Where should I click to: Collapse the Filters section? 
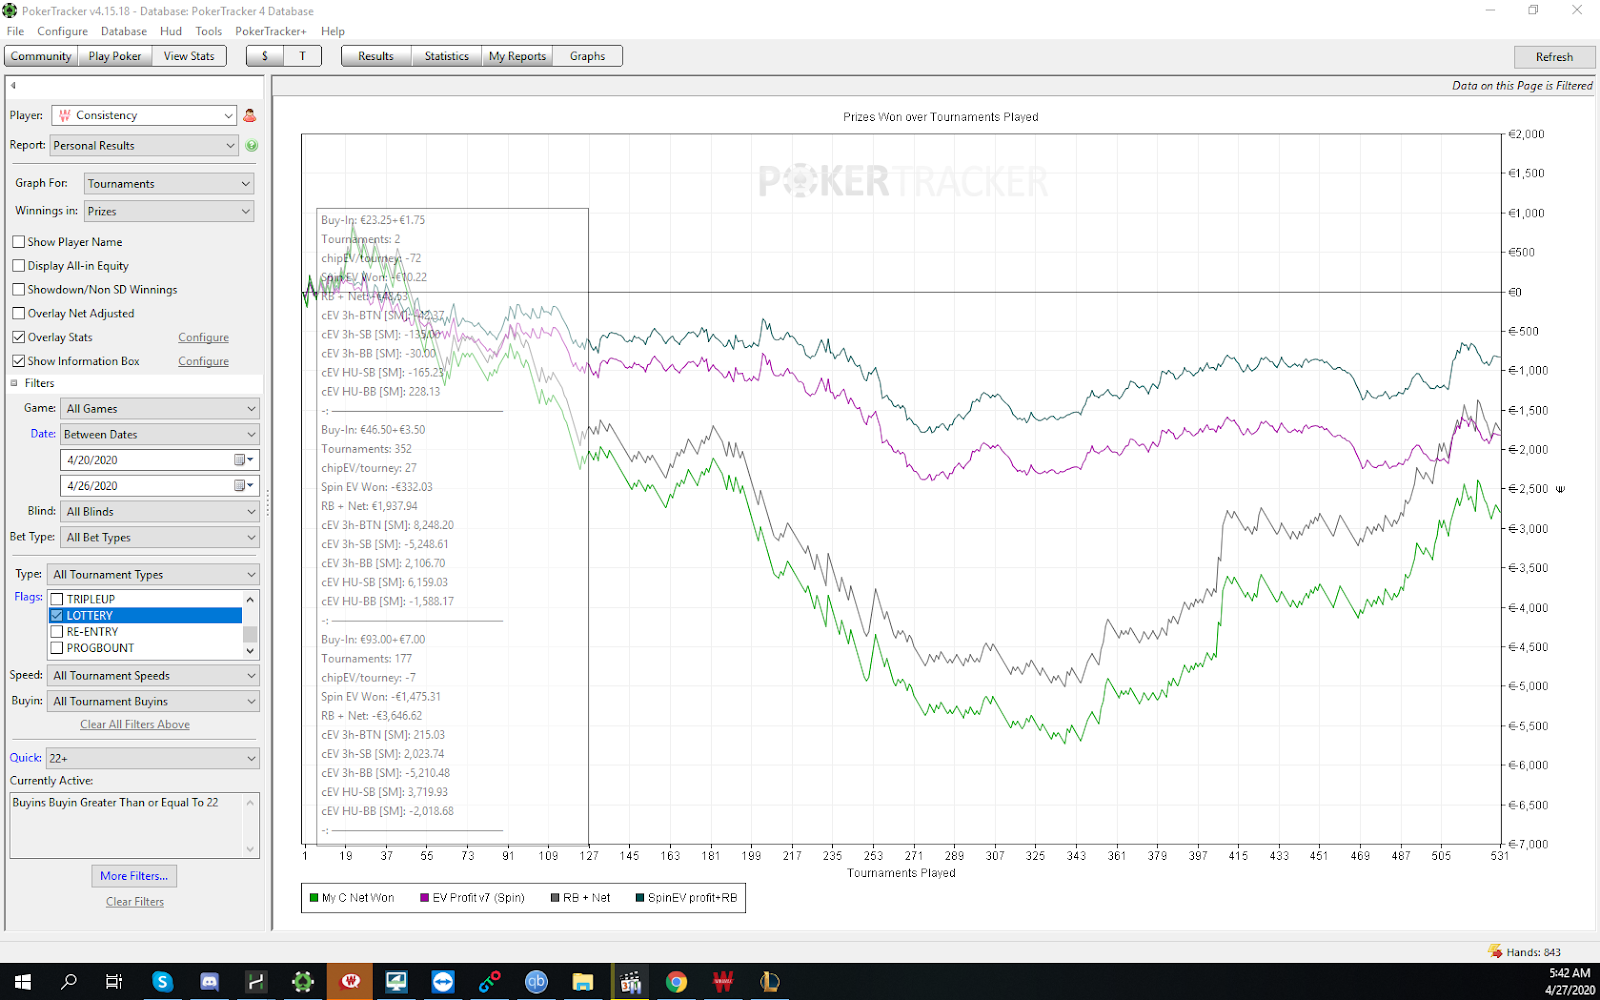(15, 384)
